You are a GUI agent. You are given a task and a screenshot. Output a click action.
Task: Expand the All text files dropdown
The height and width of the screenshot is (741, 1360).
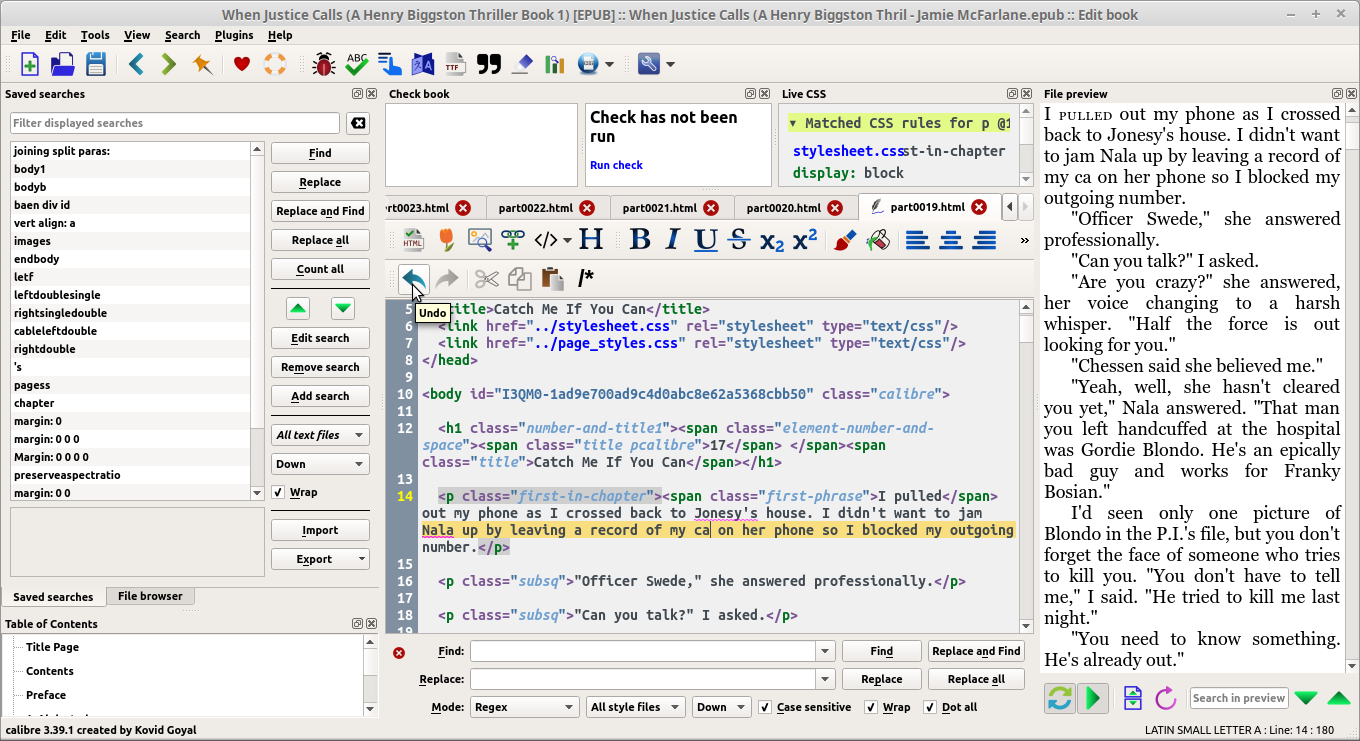click(320, 435)
